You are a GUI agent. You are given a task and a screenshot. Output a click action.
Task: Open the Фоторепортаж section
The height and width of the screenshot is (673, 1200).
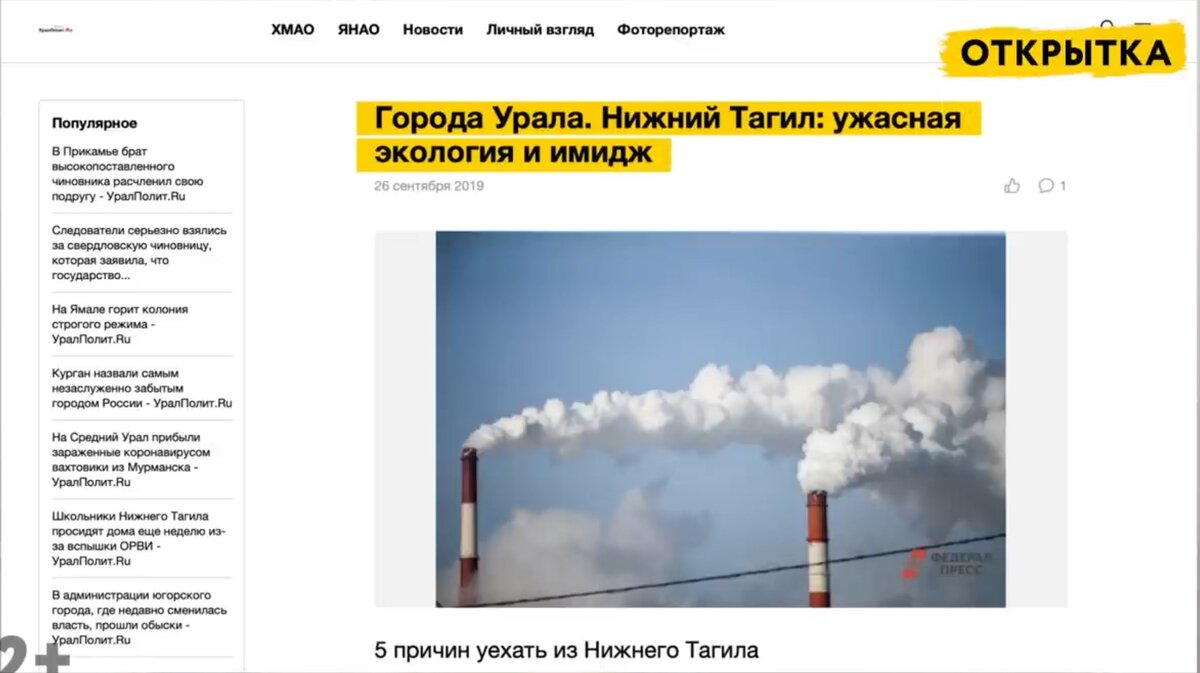coord(671,30)
